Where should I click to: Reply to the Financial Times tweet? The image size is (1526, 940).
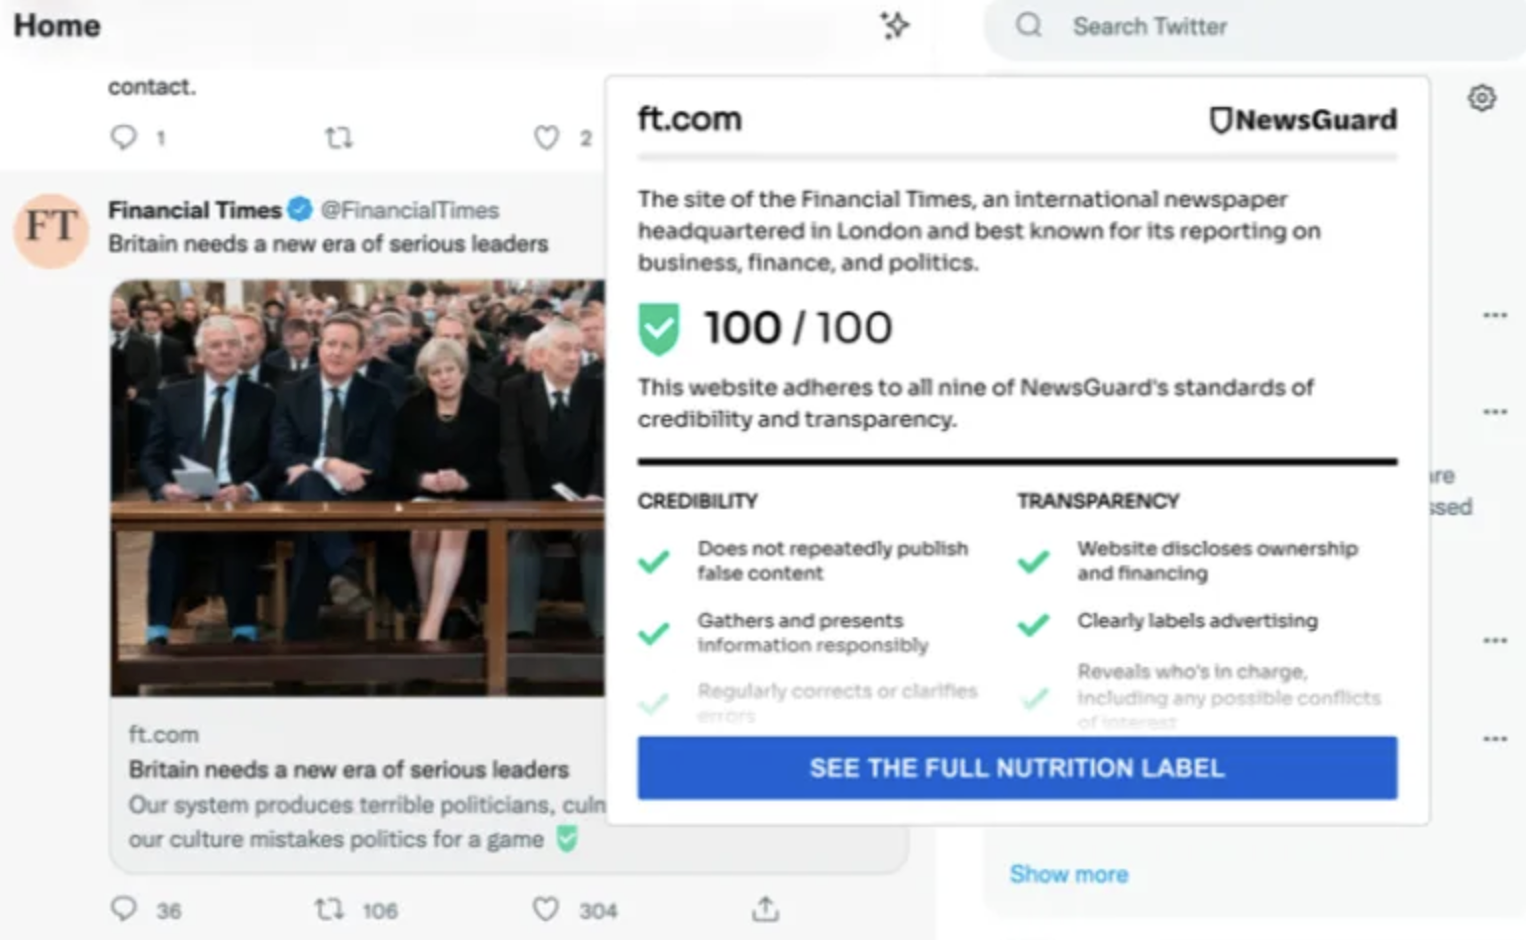click(124, 909)
